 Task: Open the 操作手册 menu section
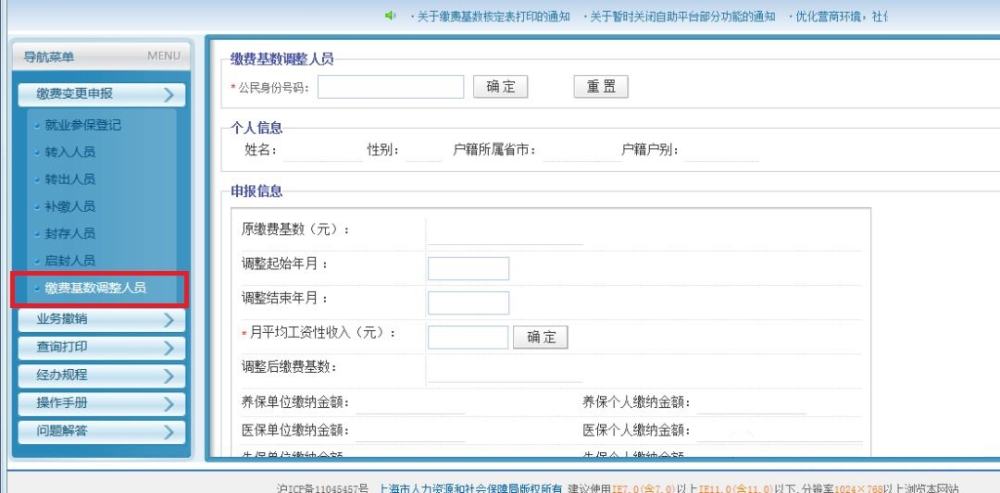coord(101,404)
